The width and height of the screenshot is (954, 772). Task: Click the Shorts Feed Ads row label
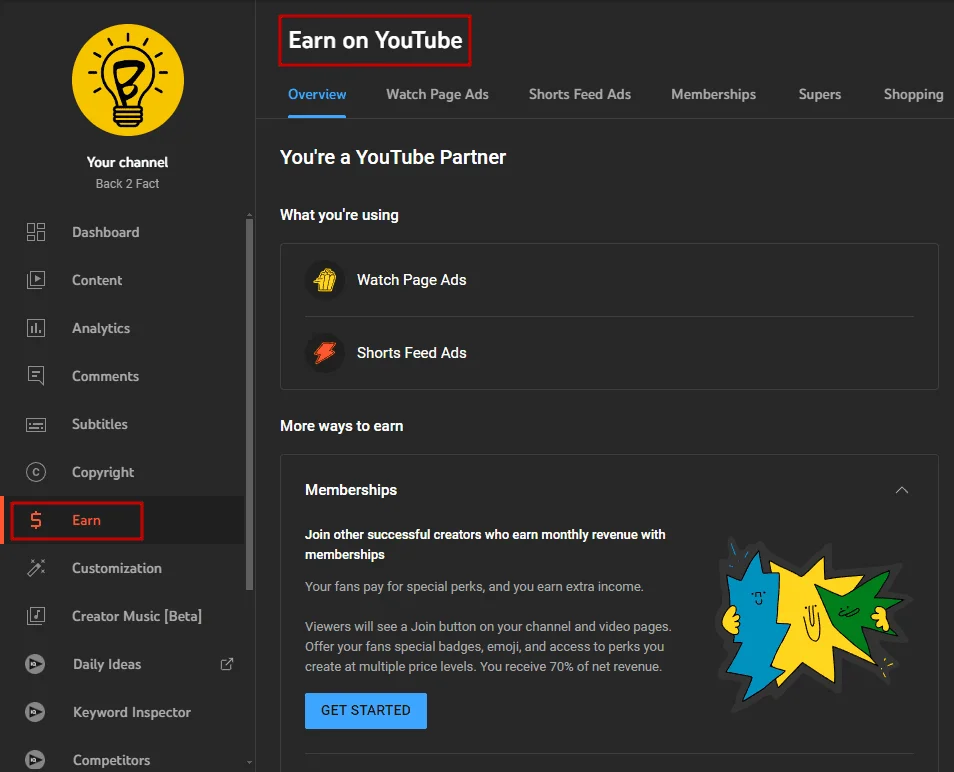411,353
